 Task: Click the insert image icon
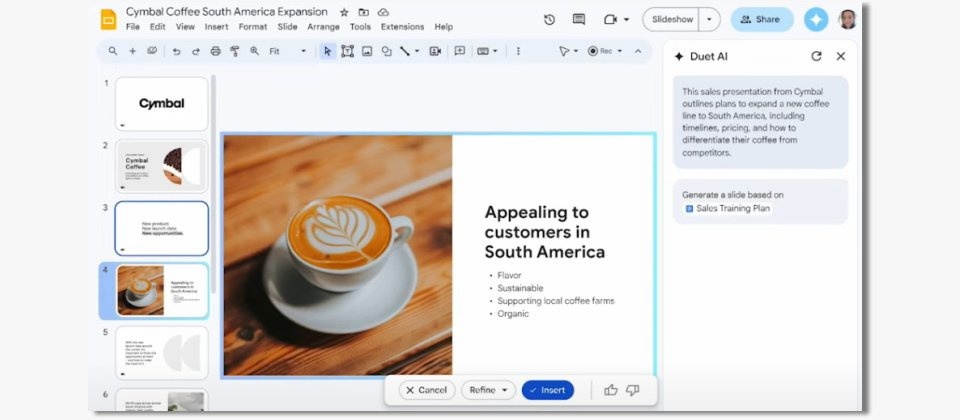coord(367,51)
